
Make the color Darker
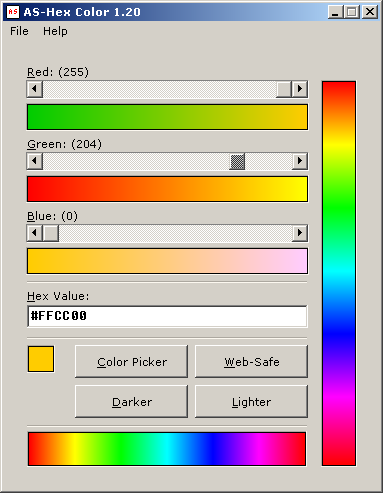(132, 402)
